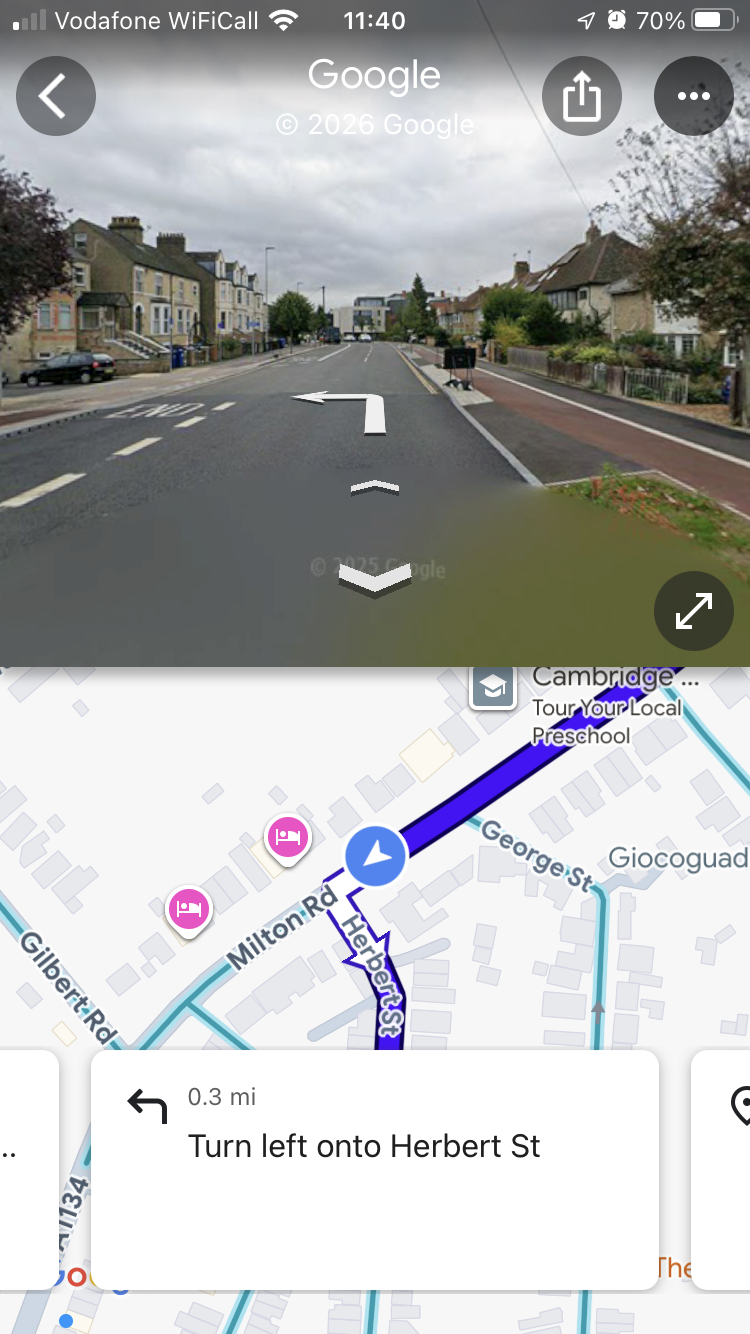Tap the blue navigation position marker

[x=375, y=856]
